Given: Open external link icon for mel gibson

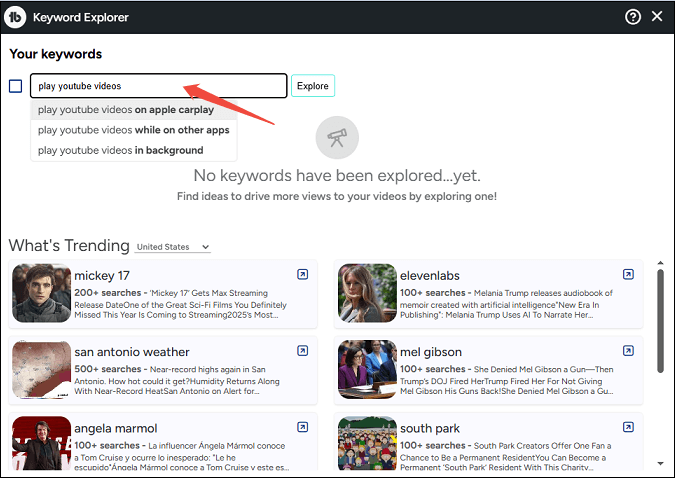Looking at the screenshot, I should 628,351.
